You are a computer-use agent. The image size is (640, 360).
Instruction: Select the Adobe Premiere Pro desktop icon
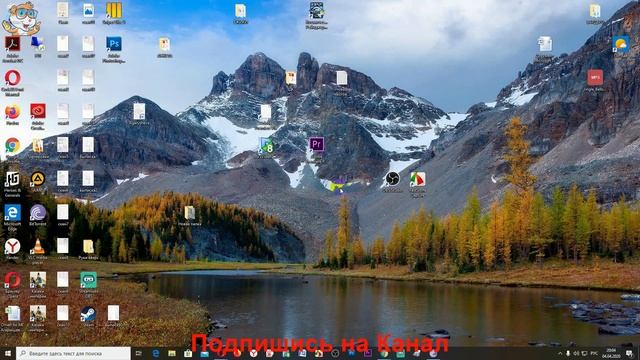click(316, 144)
